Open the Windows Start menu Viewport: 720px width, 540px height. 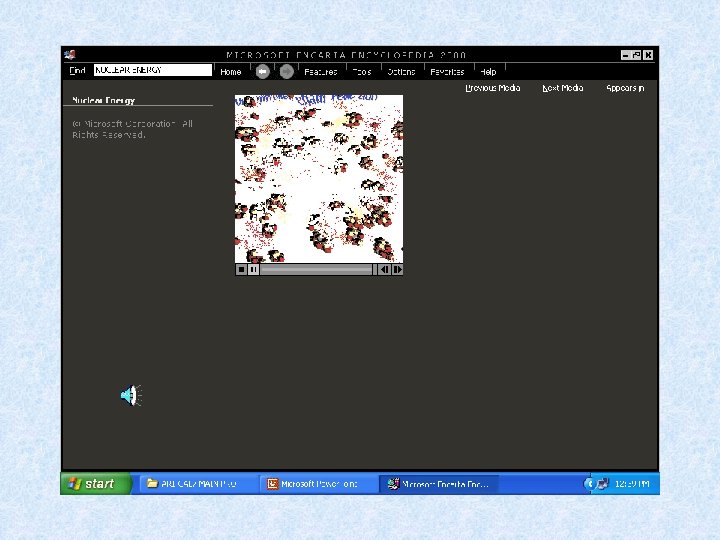(96, 484)
